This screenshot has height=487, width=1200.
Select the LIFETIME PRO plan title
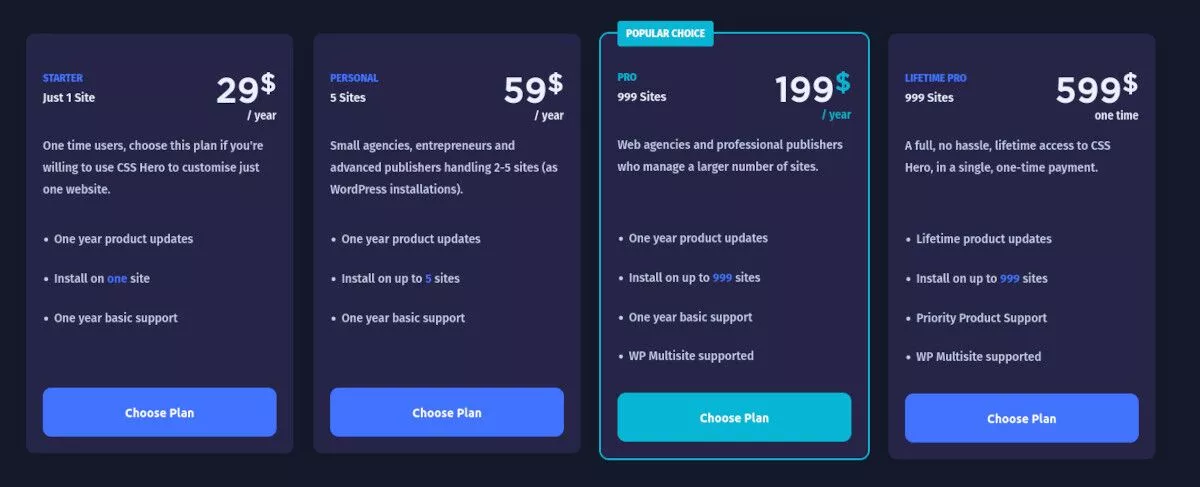[x=936, y=78]
